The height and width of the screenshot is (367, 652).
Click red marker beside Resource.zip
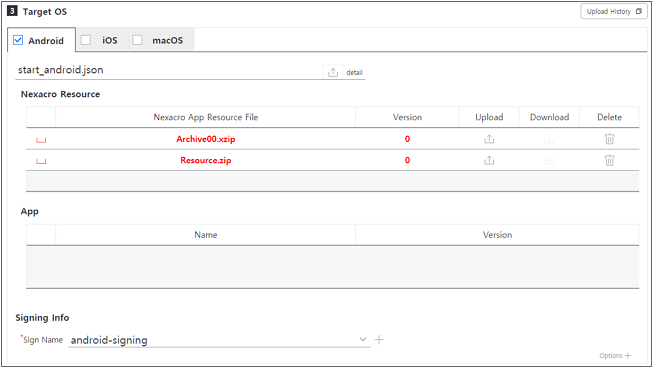41,161
